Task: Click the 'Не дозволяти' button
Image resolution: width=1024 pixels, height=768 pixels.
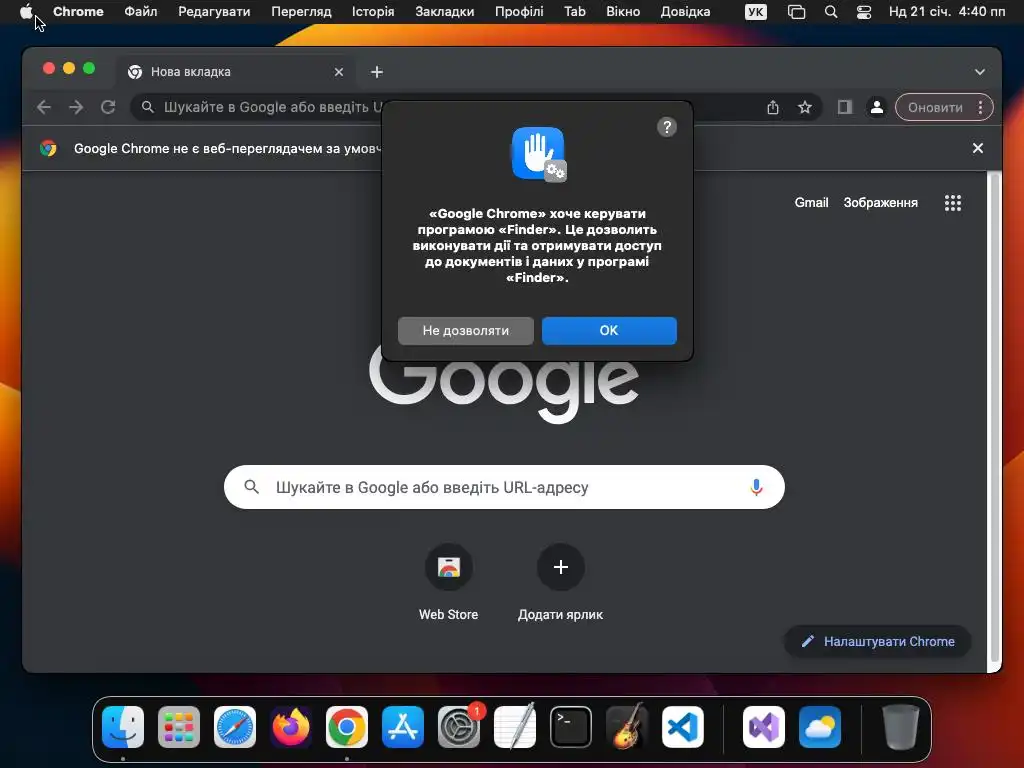Action: point(466,330)
